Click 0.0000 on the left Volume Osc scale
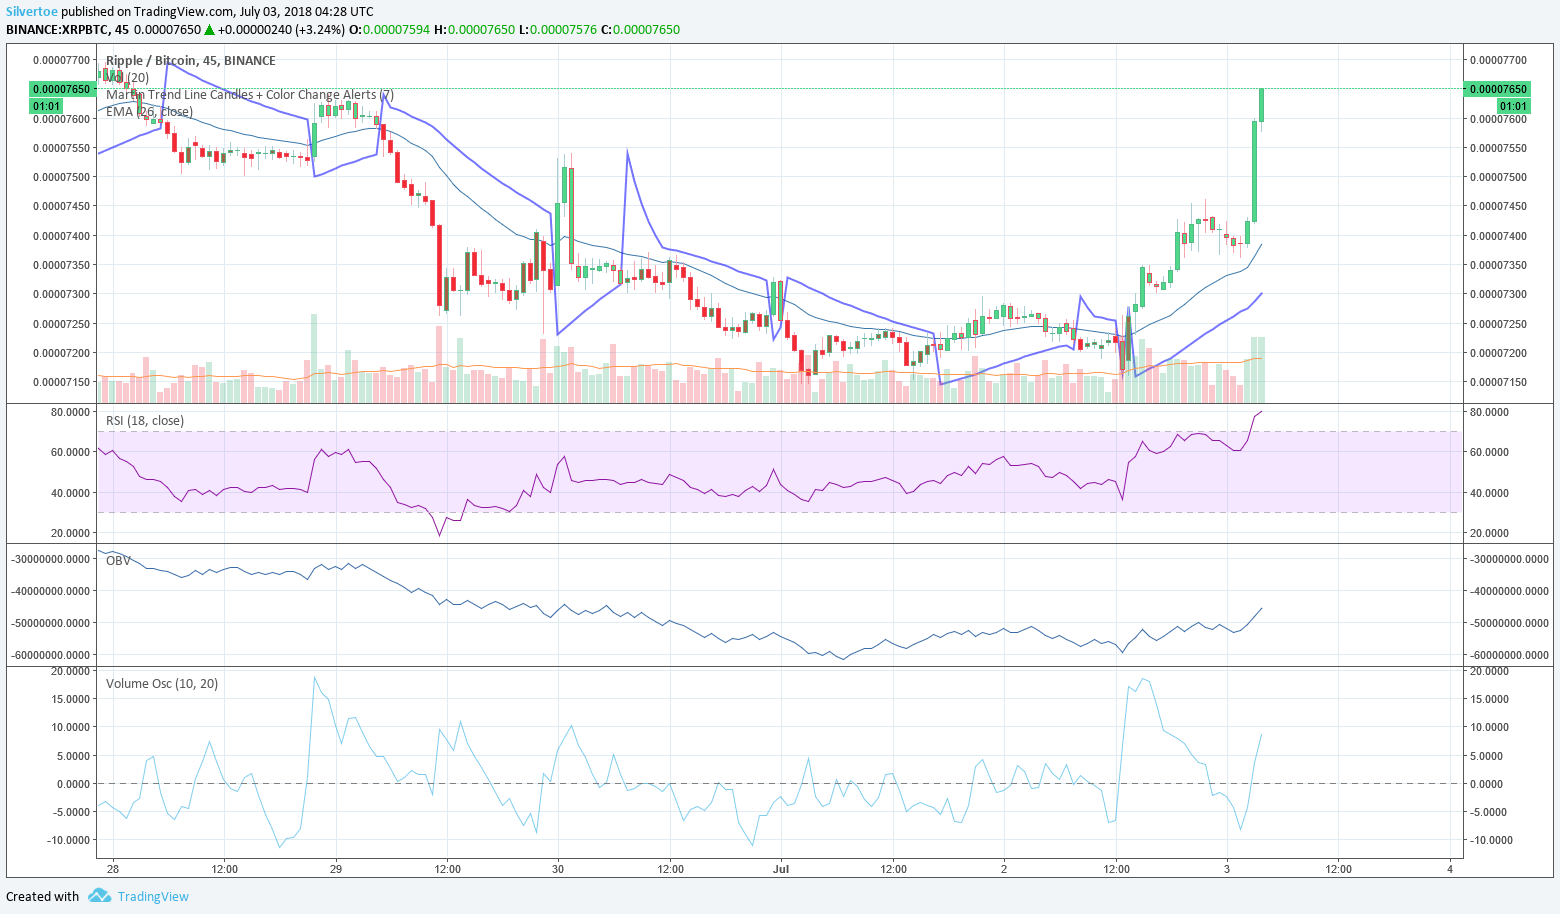Viewport: 1560px width, 914px height. (x=73, y=785)
